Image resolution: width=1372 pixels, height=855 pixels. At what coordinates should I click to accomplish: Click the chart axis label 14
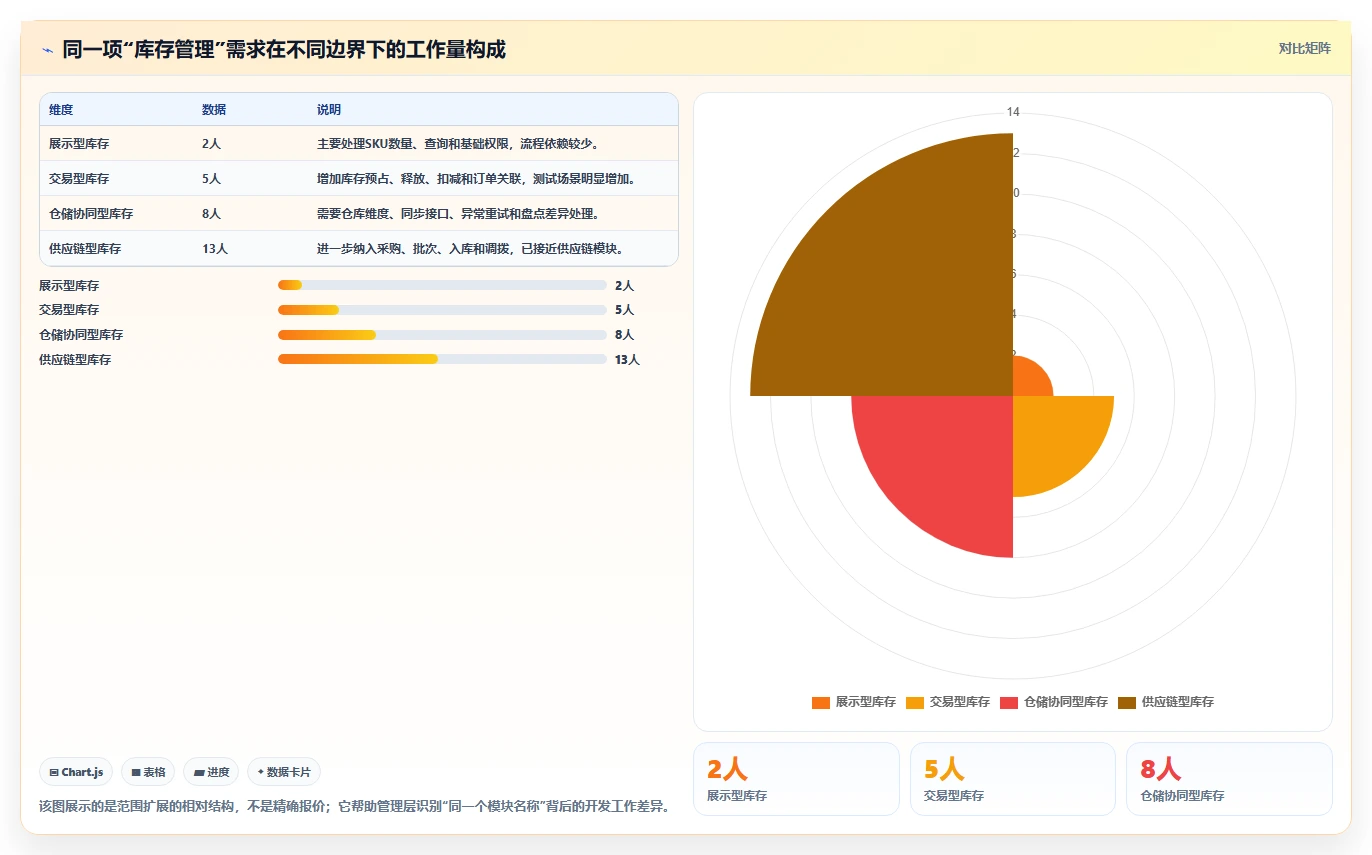pos(1013,112)
